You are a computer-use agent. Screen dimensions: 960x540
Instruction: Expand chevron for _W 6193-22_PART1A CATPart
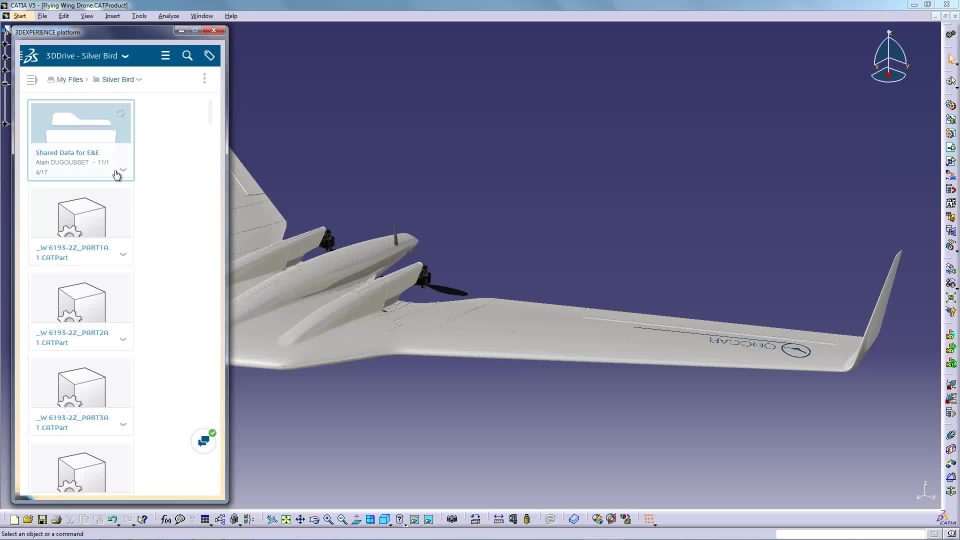pos(123,254)
